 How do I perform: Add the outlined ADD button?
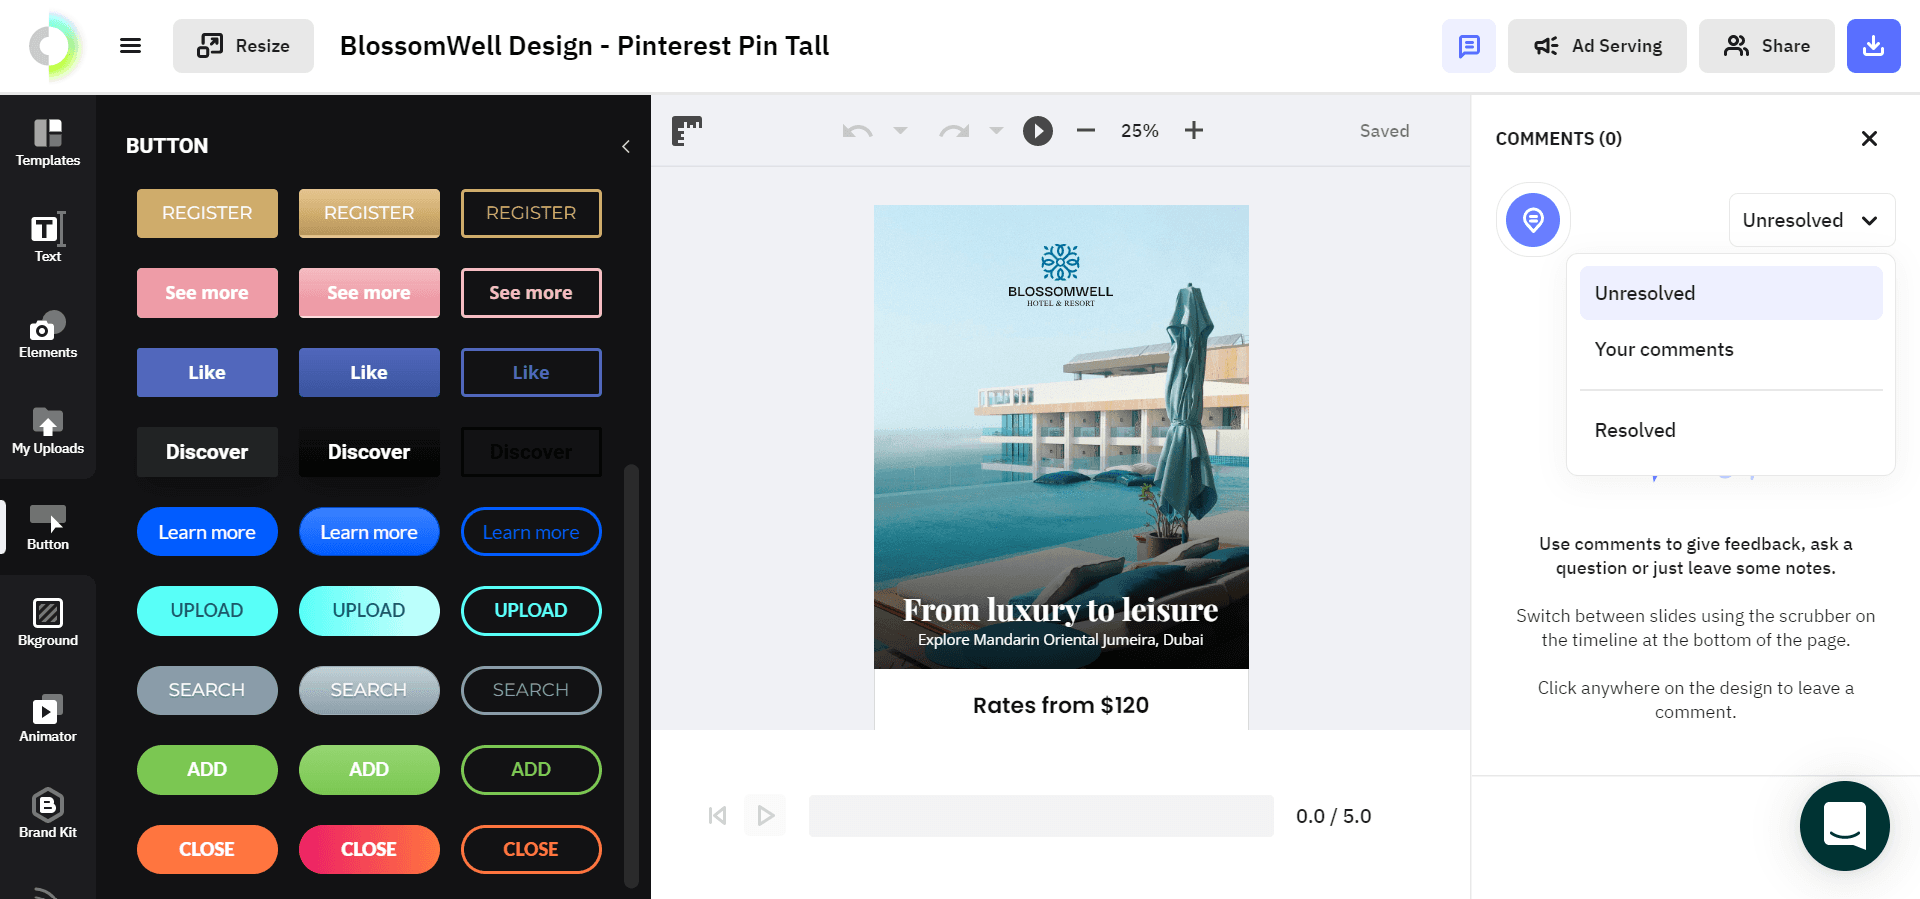point(531,770)
